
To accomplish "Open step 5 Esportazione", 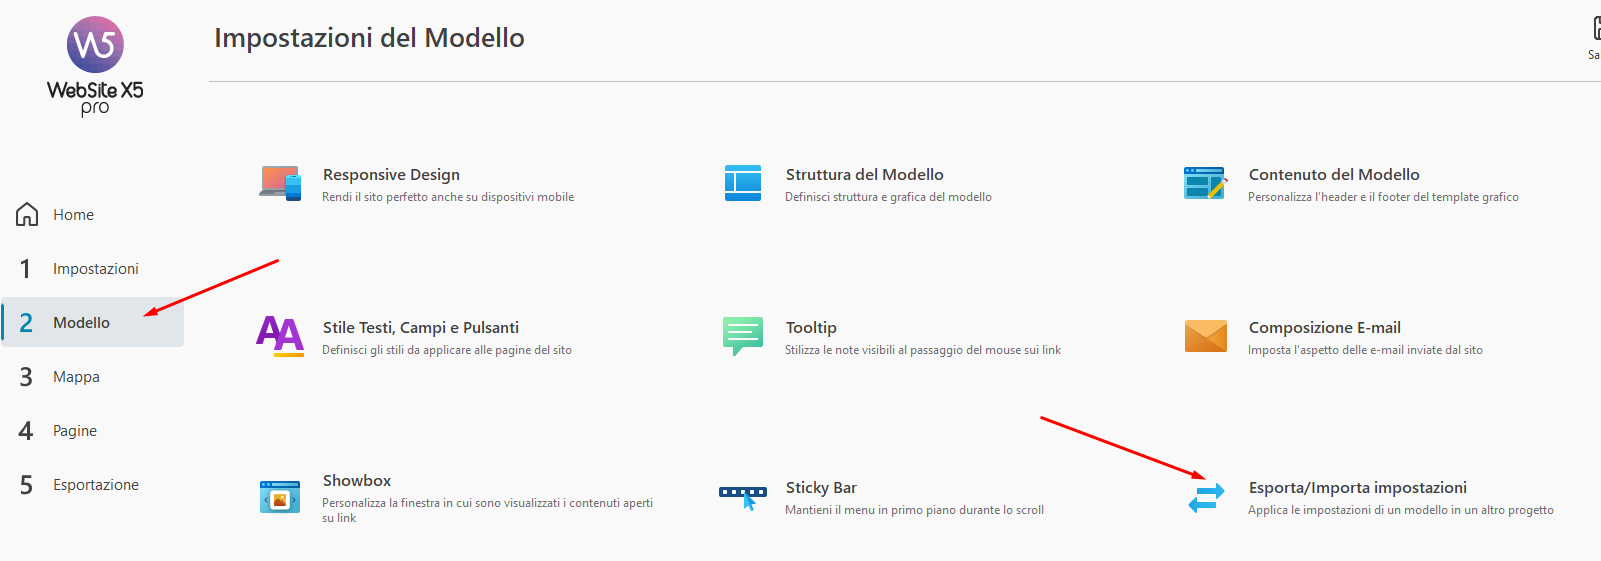I will (95, 485).
